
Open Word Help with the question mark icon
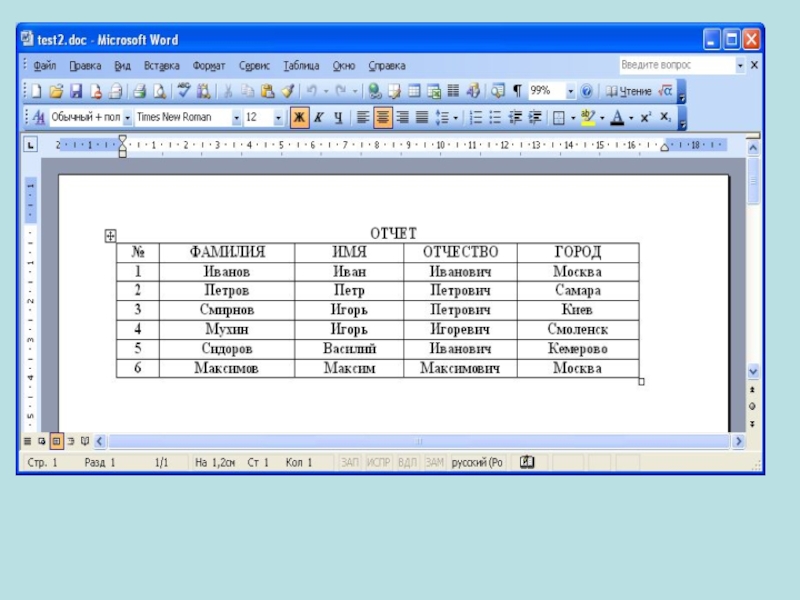587,91
